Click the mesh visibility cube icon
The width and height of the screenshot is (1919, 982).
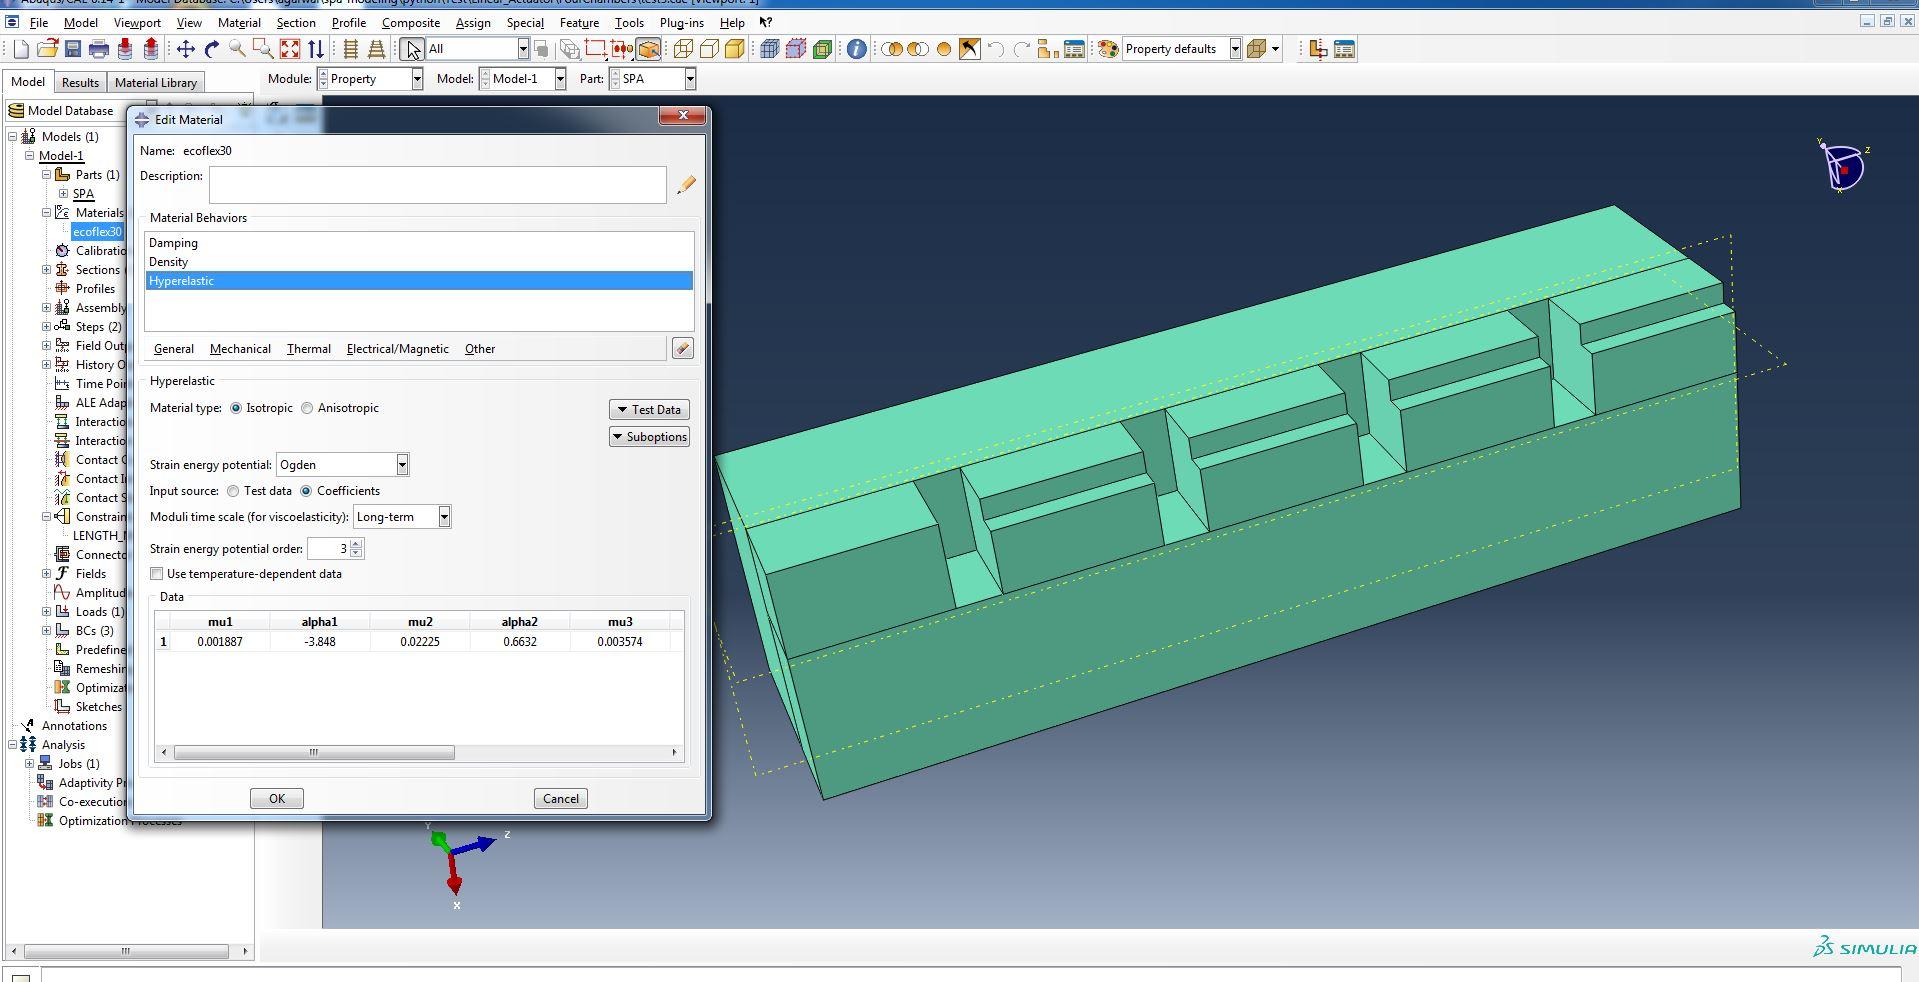point(770,49)
